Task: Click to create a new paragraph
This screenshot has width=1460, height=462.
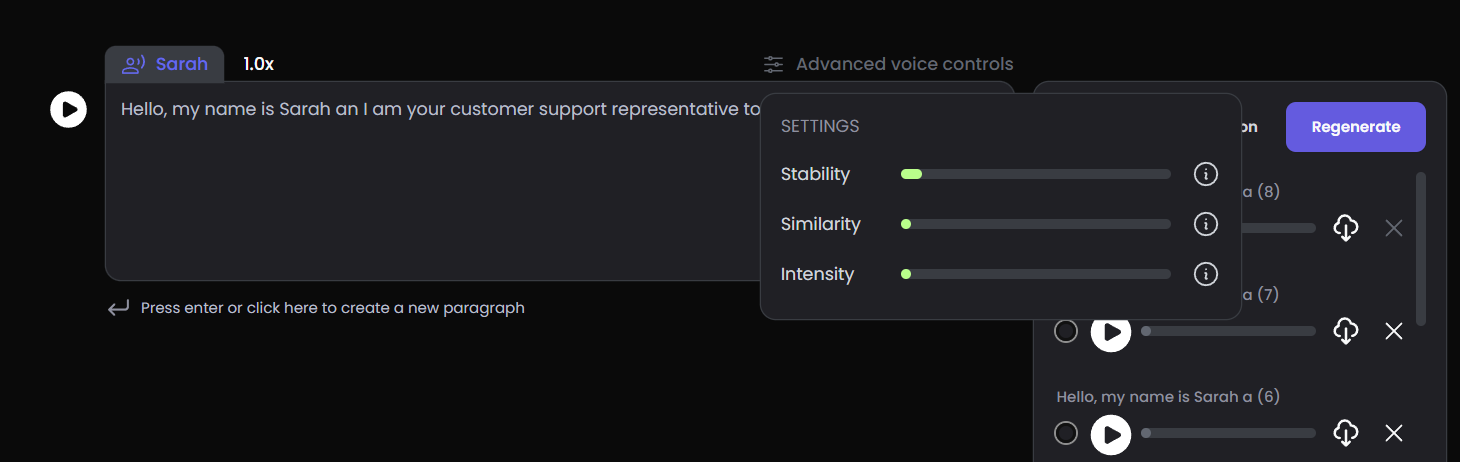Action: (332, 308)
